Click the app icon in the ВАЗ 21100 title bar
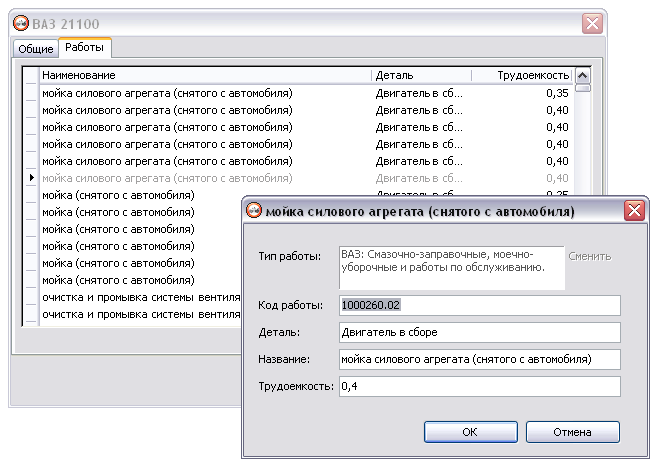668x471 pixels. pyautogui.click(x=20, y=23)
